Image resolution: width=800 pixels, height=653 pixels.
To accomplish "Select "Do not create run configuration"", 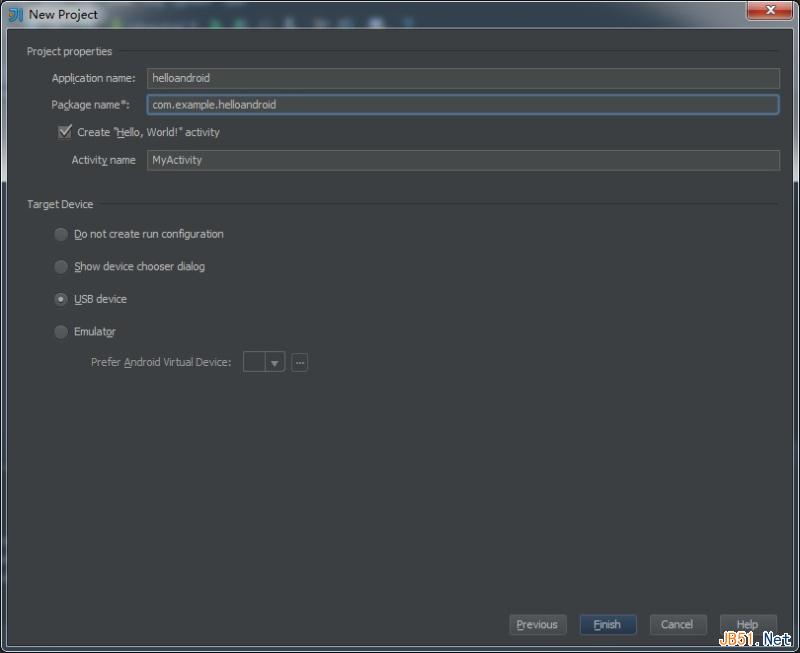I will [61, 234].
